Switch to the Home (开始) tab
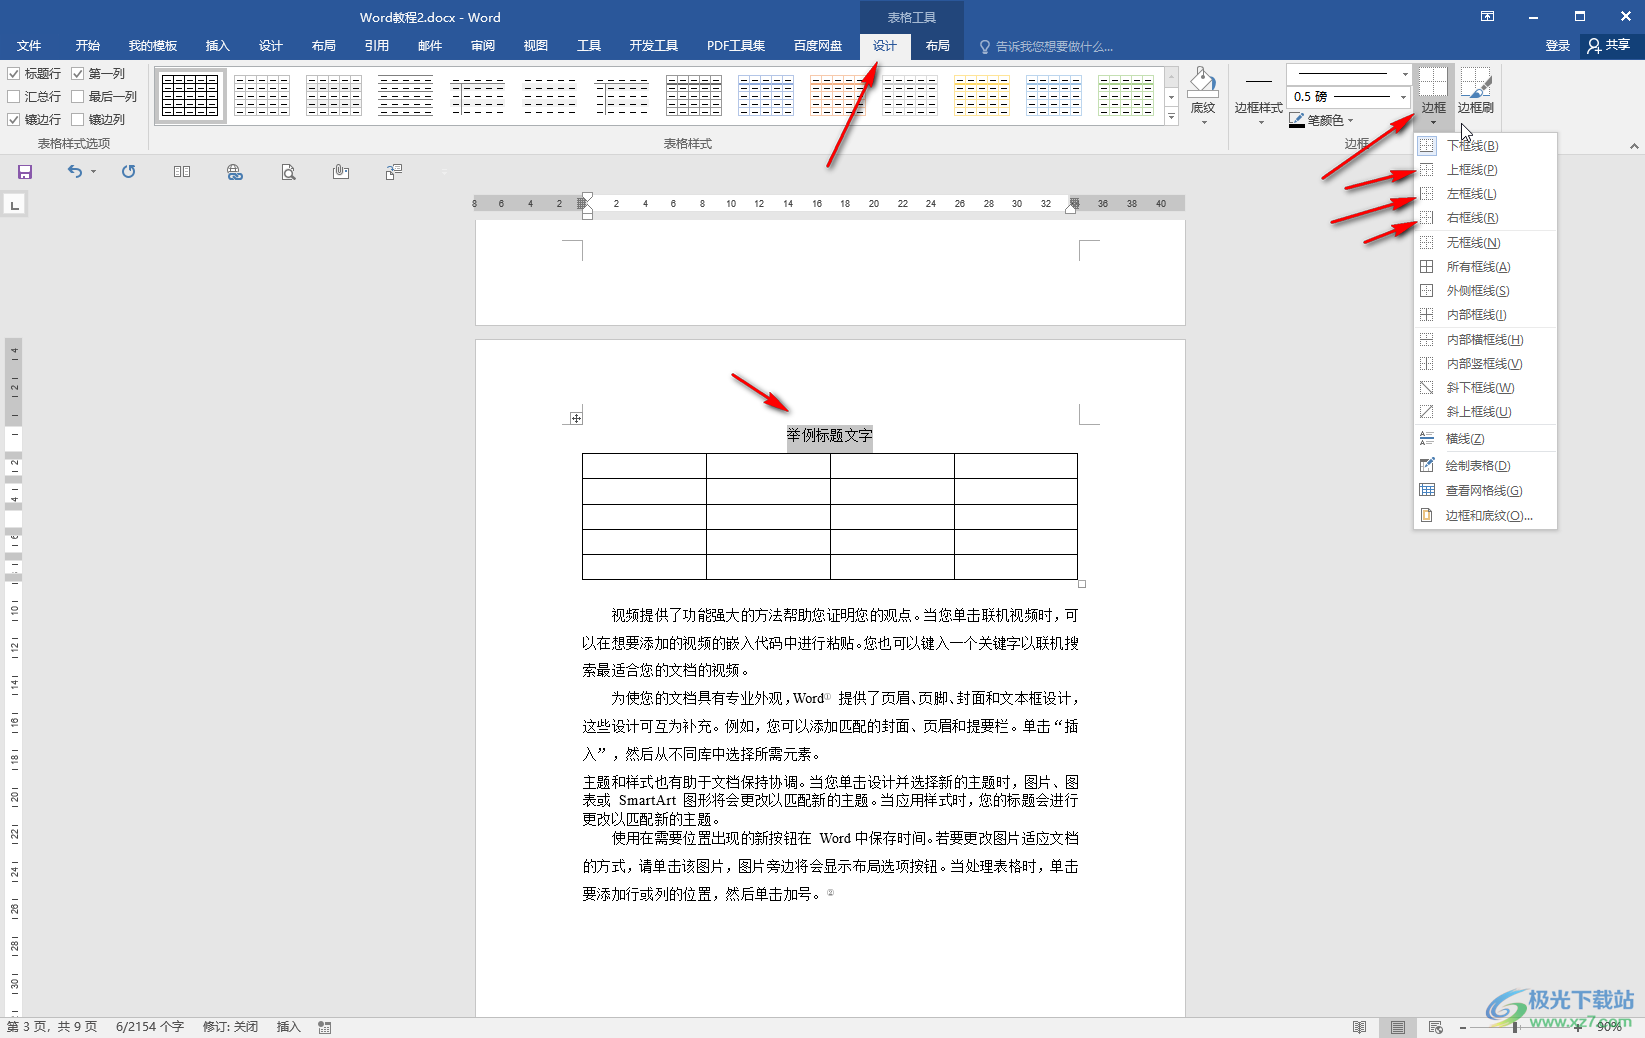The width and height of the screenshot is (1645, 1038). pyautogui.click(x=88, y=46)
